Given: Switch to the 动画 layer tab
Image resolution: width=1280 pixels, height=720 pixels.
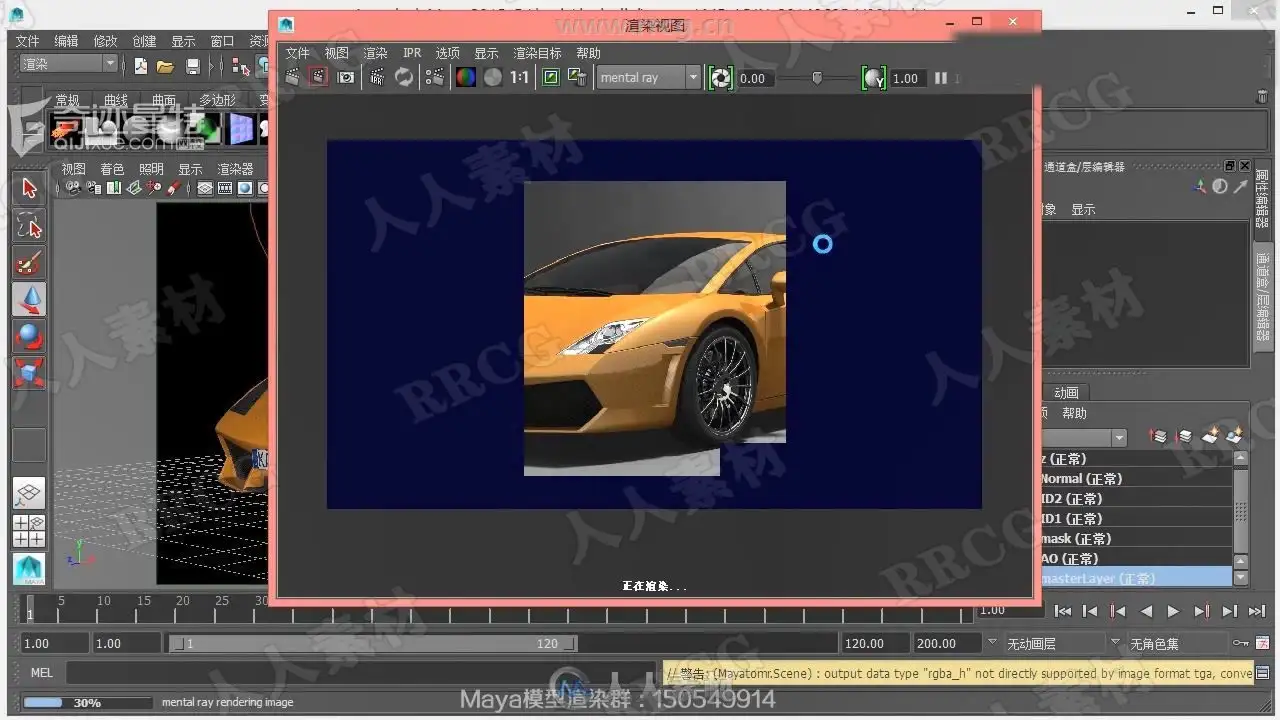Looking at the screenshot, I should click(1066, 393).
